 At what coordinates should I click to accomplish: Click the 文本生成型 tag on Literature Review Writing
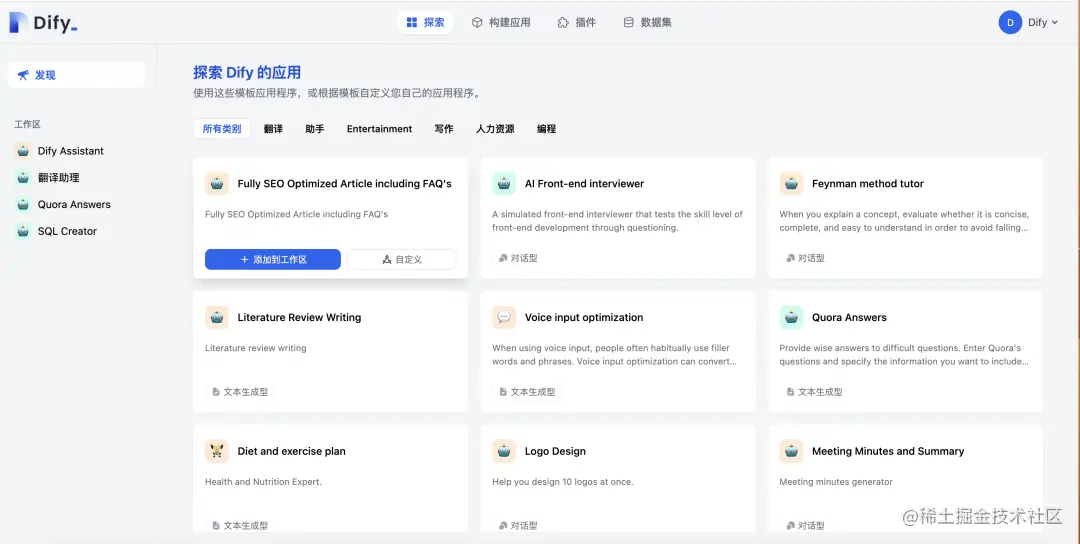pos(240,392)
